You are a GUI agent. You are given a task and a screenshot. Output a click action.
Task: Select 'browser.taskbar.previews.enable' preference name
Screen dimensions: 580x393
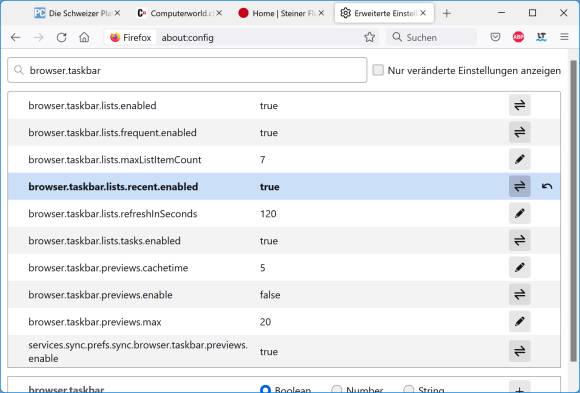pyautogui.click(x=100, y=295)
